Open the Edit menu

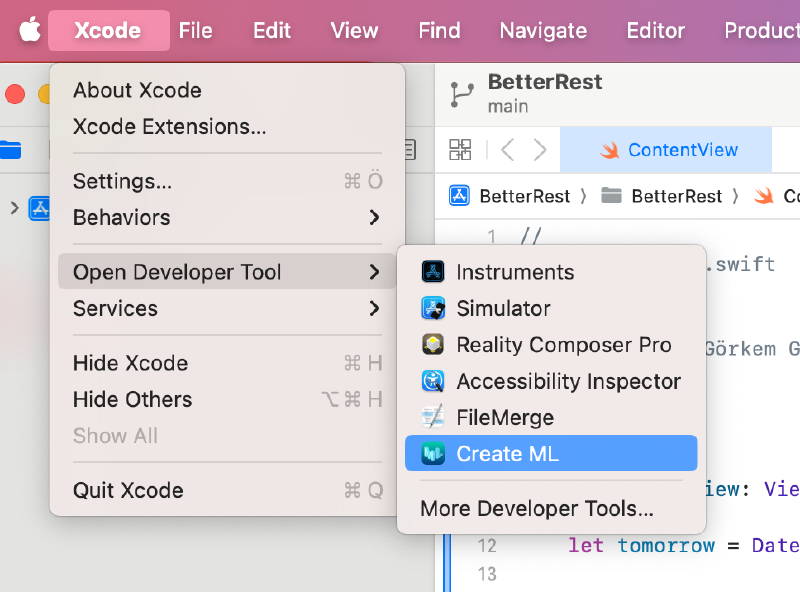pos(272,31)
